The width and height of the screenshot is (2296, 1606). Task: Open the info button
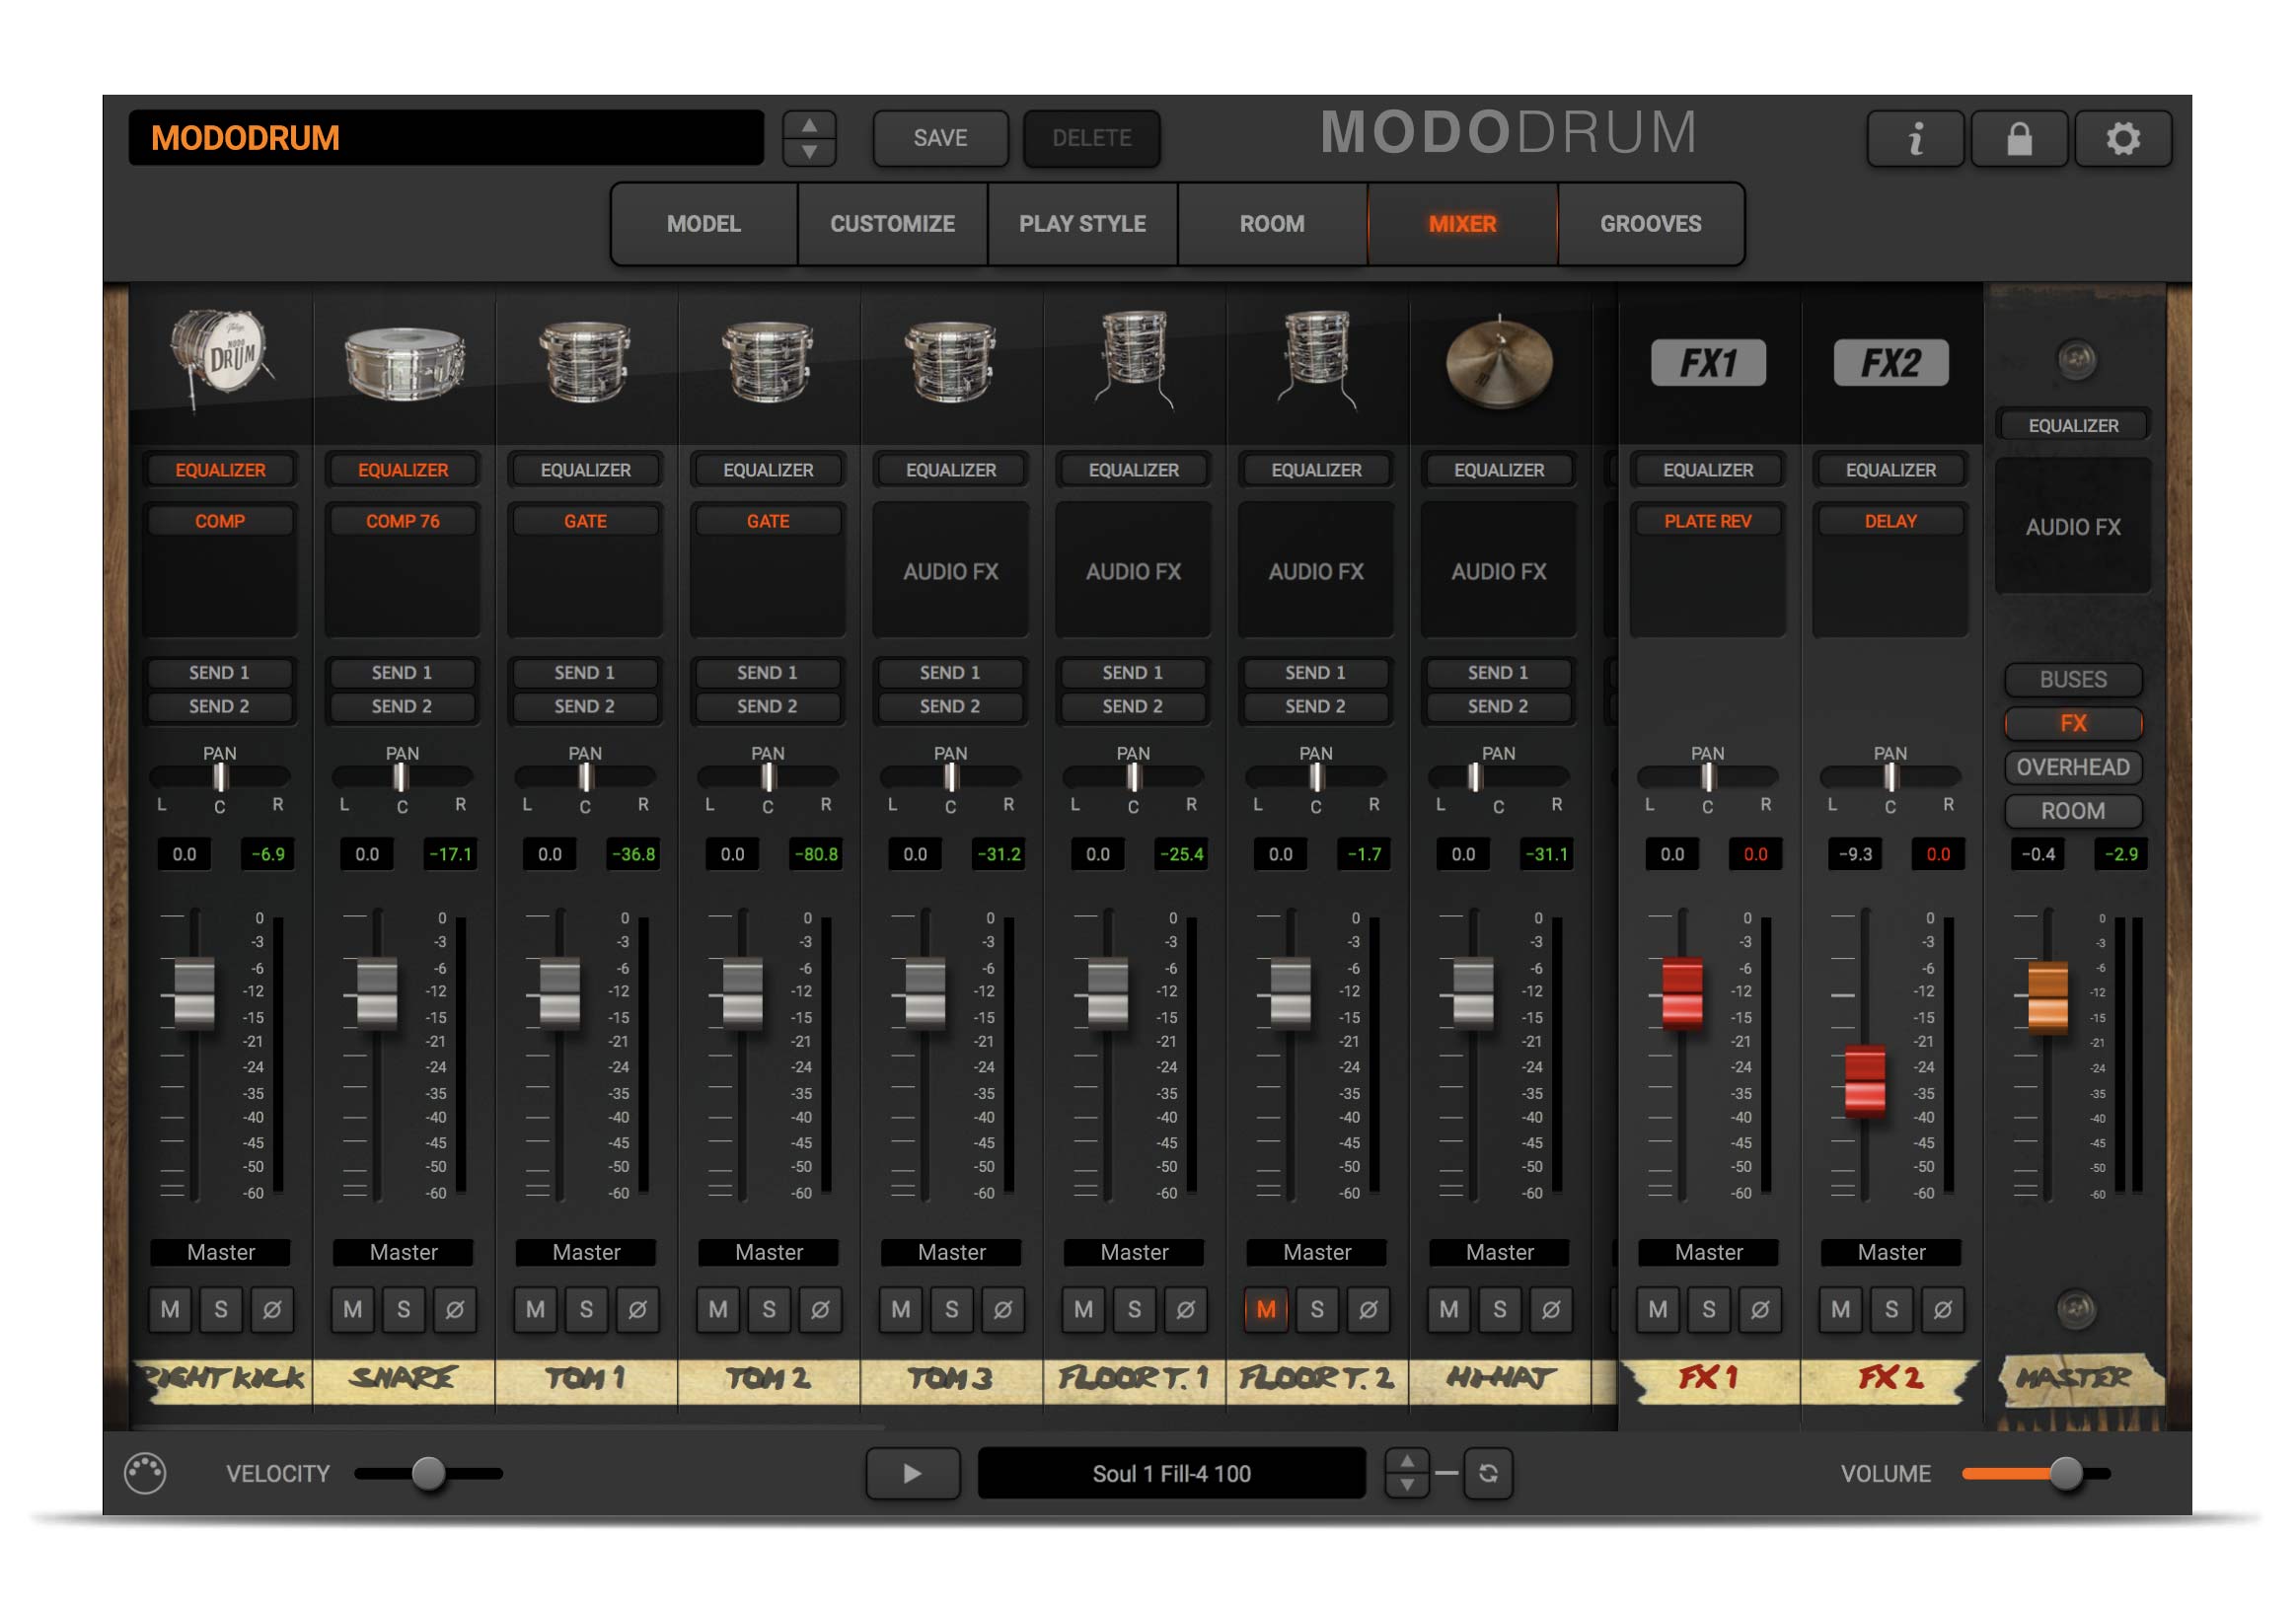tap(1915, 138)
